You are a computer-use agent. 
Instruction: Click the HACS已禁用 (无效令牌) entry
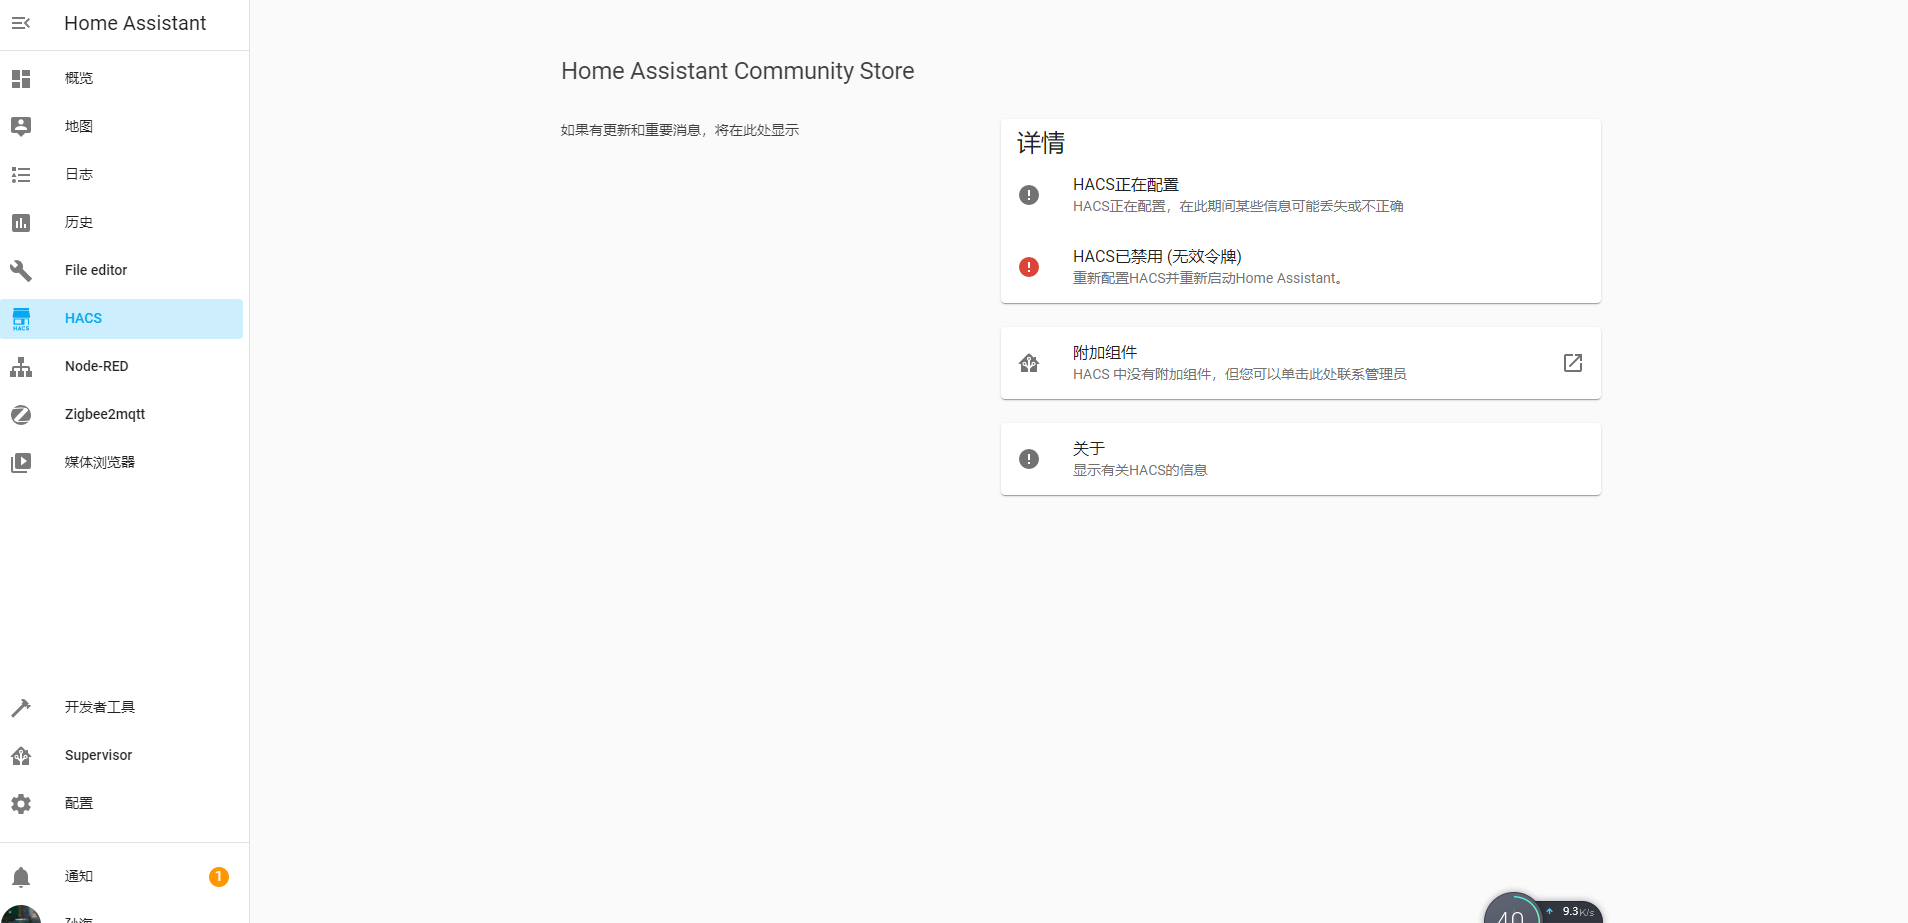1301,267
